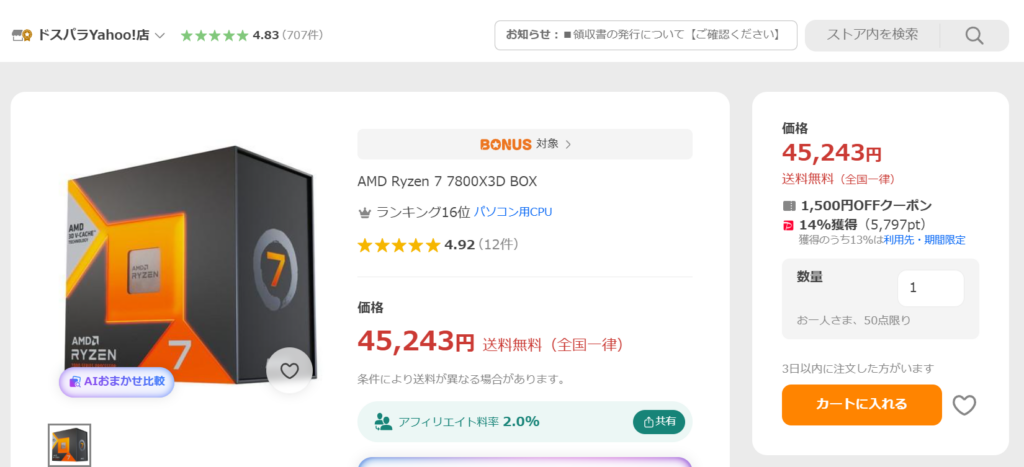Click the PayPay points icon
Image resolution: width=1024 pixels, height=467 pixels.
(x=788, y=225)
